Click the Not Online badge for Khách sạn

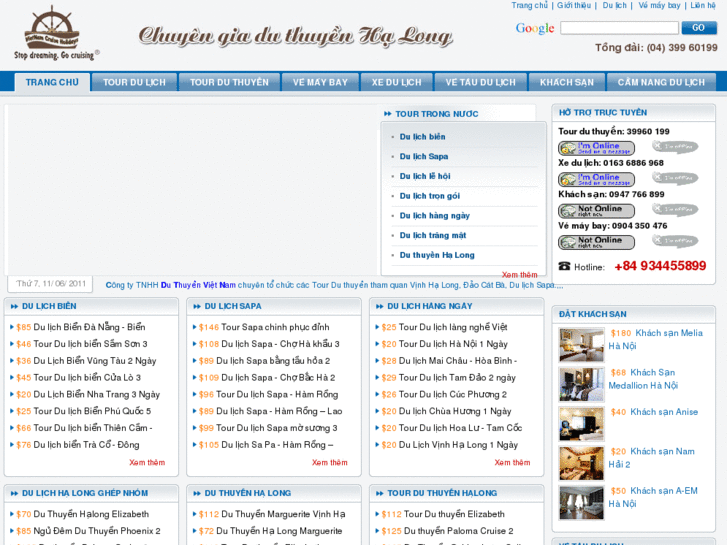pyautogui.click(x=596, y=211)
